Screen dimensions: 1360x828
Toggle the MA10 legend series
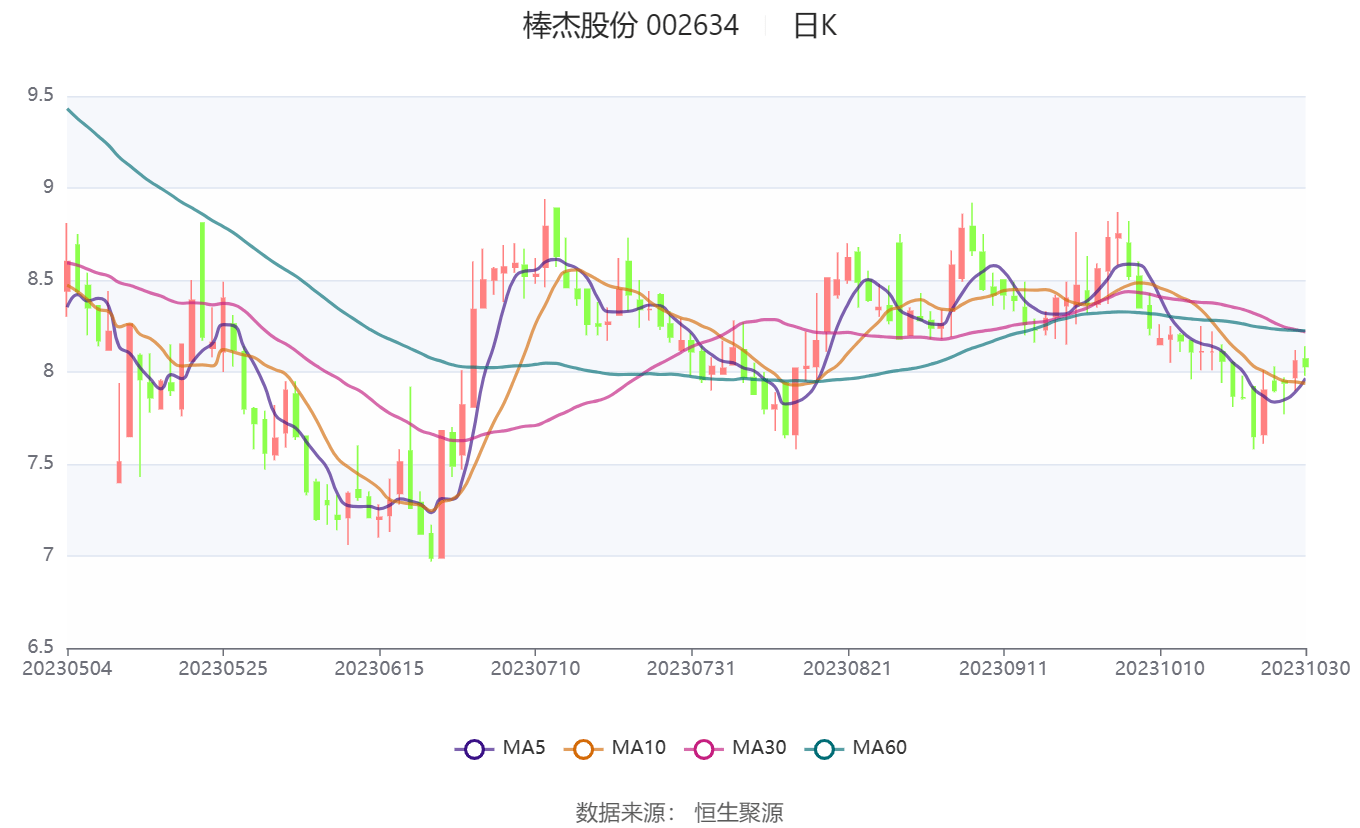coord(615,747)
